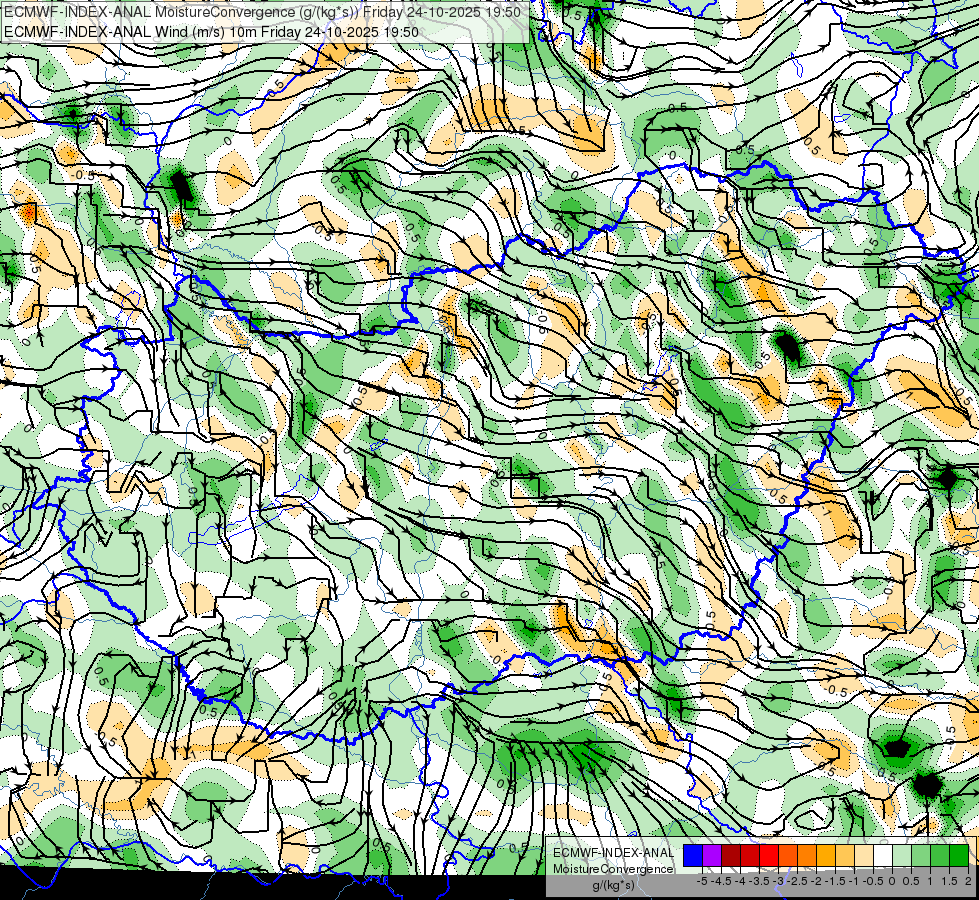This screenshot has height=900, width=979.
Task: Click the purple legend color swatch
Action: tap(712, 855)
